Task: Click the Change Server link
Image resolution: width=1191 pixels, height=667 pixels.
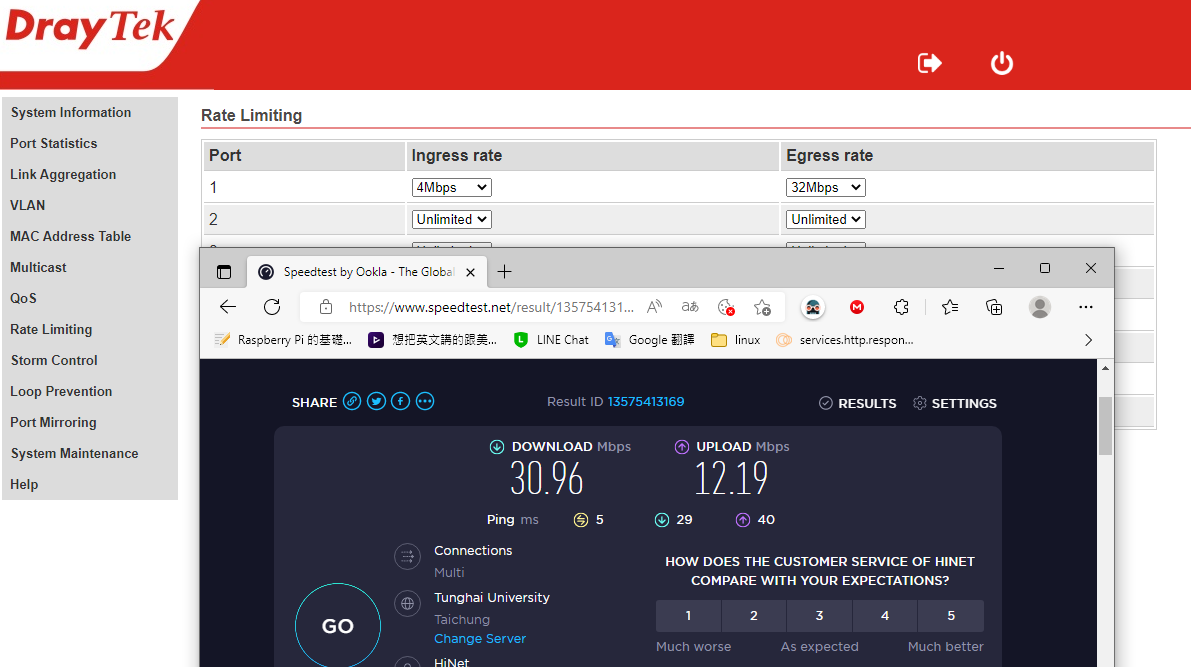Action: [480, 639]
